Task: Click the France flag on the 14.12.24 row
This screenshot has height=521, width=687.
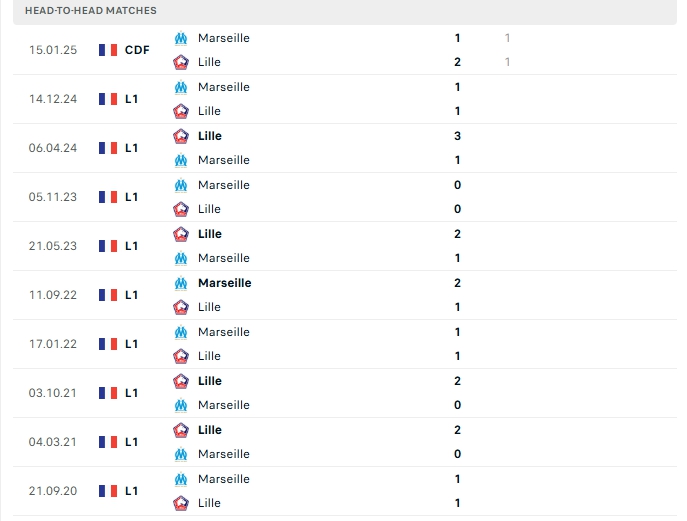Action: 108,99
